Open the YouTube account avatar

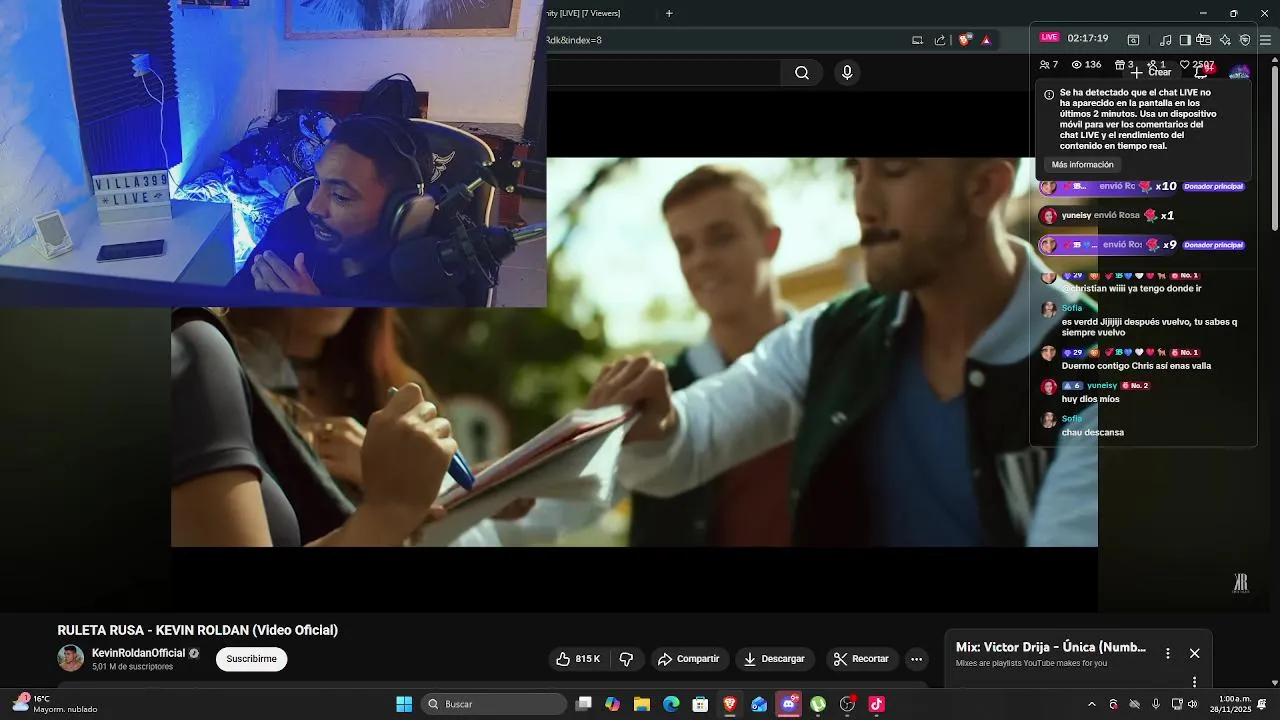(1239, 72)
